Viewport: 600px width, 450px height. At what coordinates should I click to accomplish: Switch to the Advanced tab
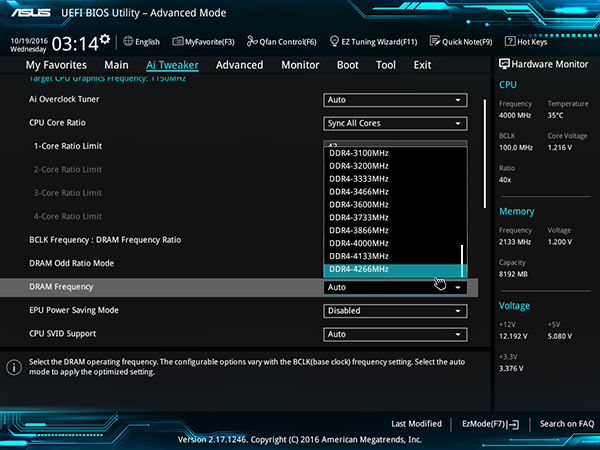pos(240,65)
